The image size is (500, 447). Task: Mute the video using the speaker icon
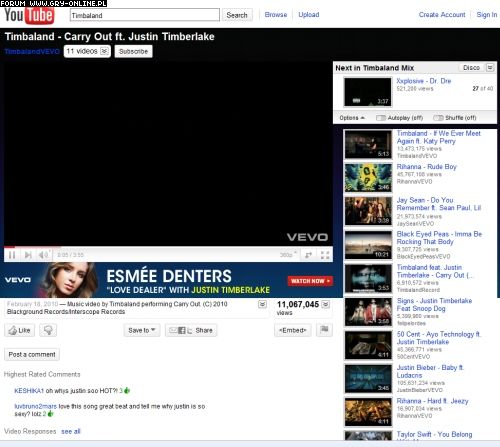coord(44,255)
